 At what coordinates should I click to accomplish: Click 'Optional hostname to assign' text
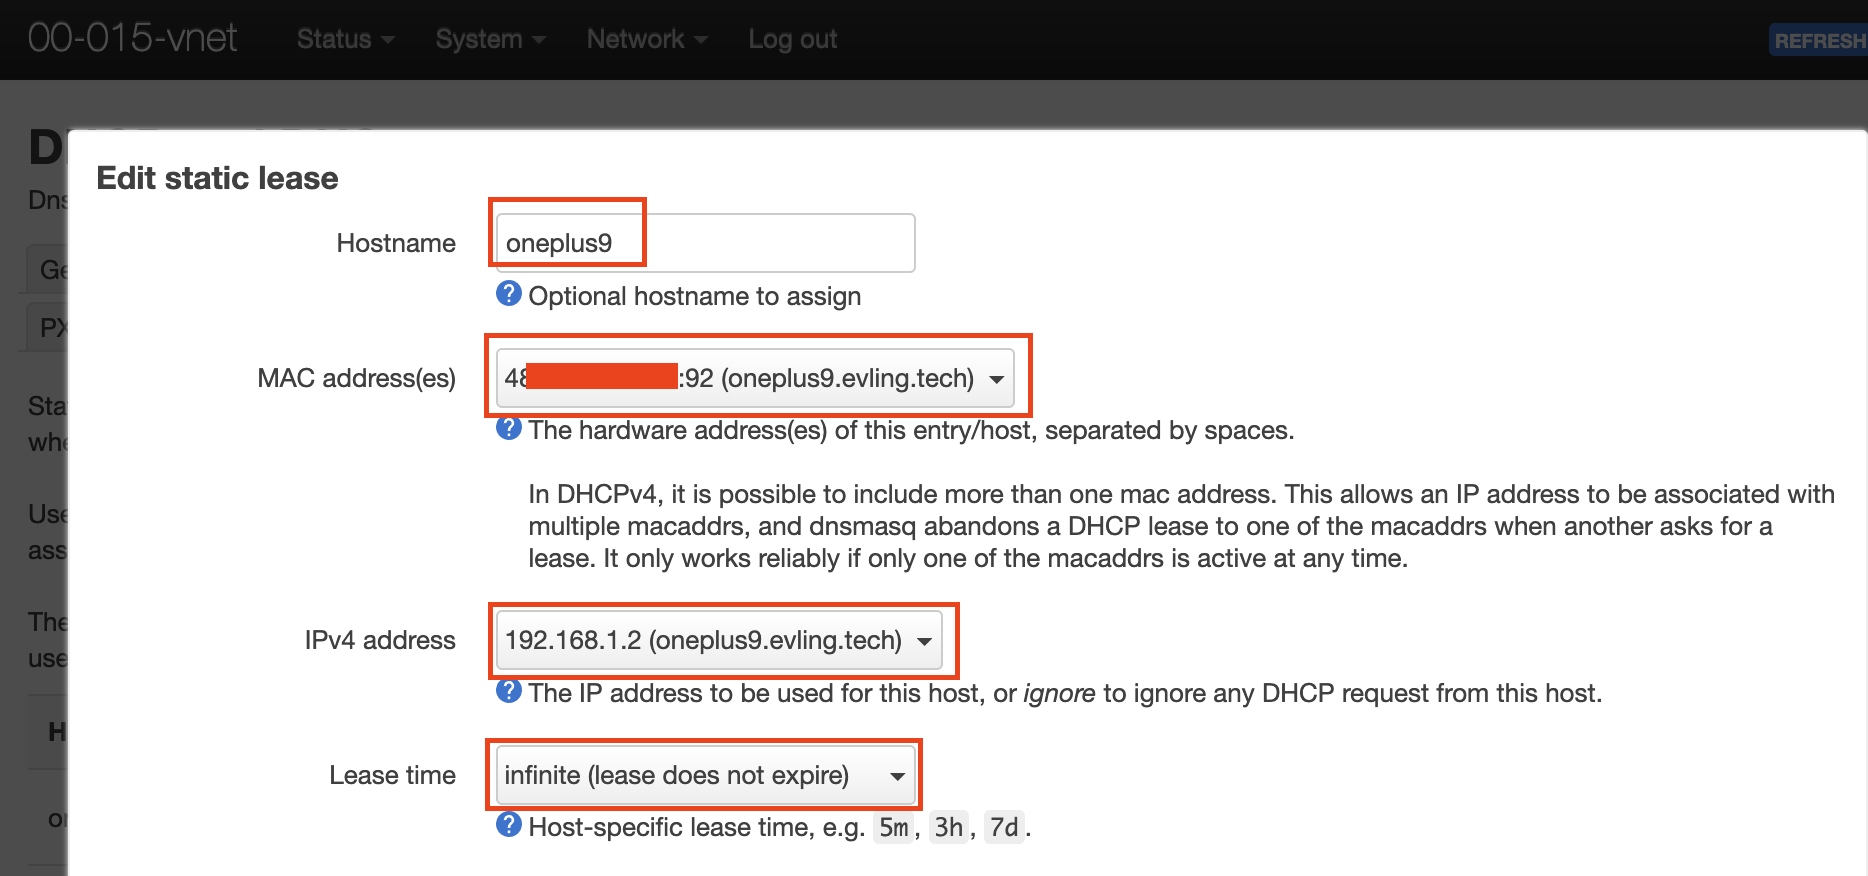694,296
